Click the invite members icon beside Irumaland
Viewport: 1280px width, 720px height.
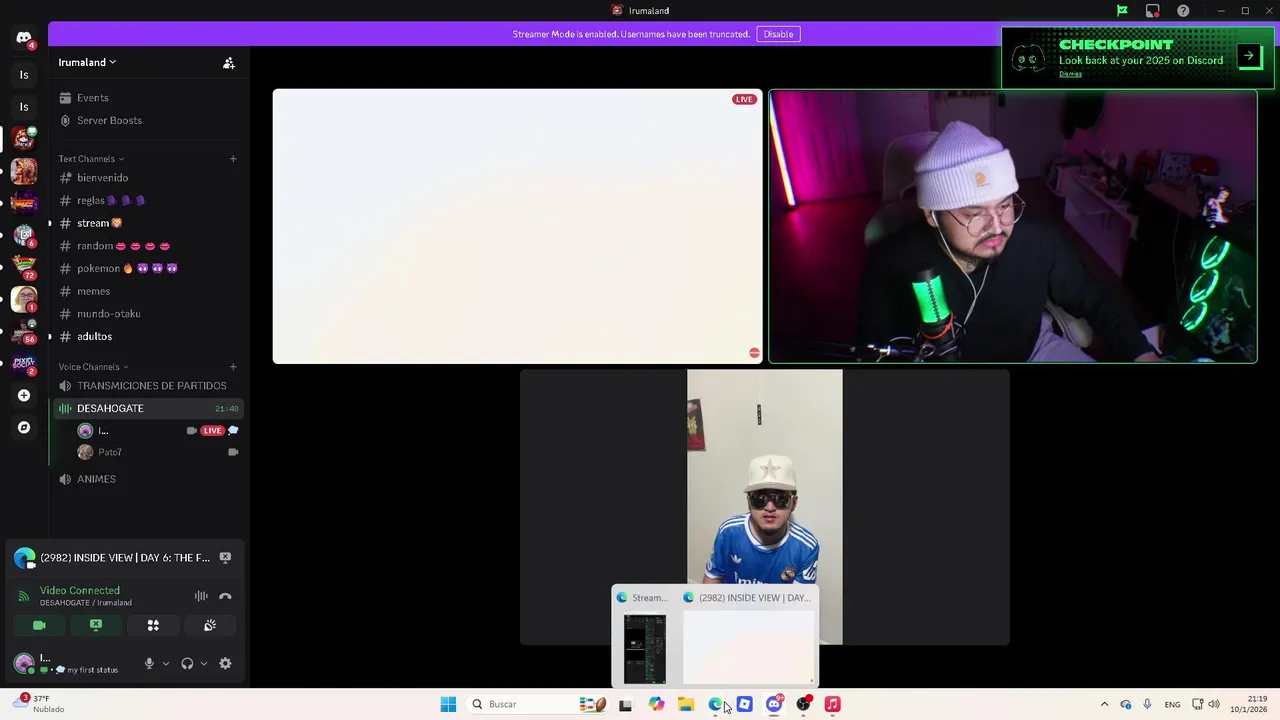coord(229,62)
